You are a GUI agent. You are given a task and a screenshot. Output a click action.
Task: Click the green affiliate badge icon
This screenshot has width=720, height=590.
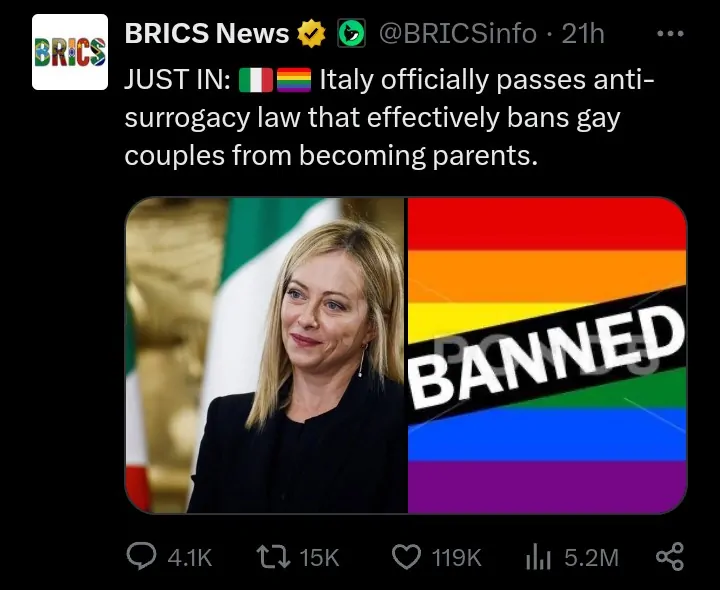tap(352, 33)
